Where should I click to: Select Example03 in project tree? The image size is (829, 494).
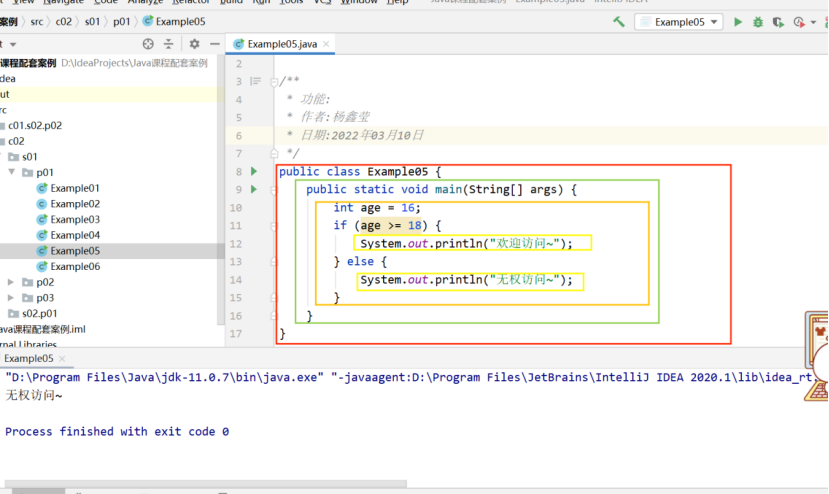[75, 219]
